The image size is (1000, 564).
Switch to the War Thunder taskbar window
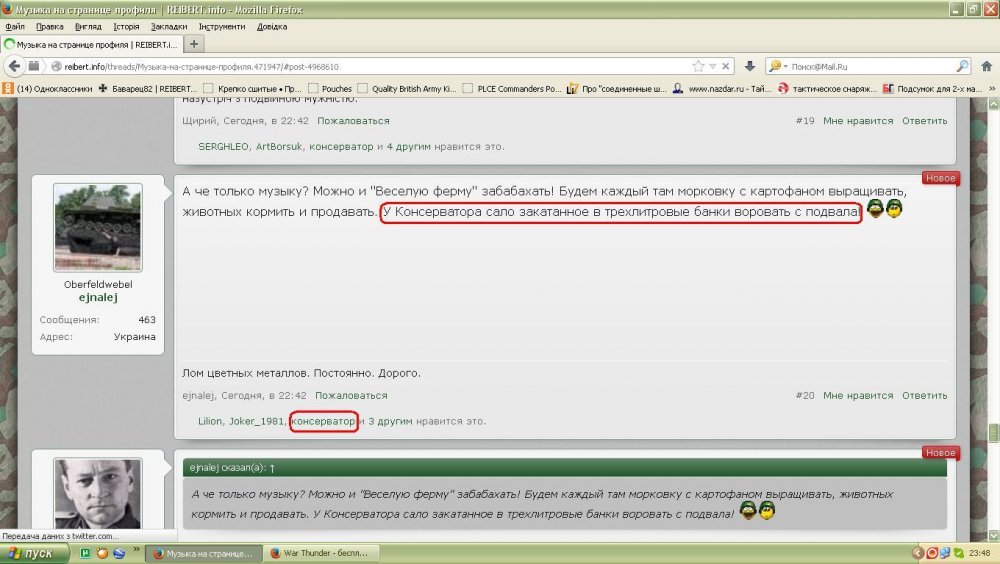pyautogui.click(x=318, y=553)
